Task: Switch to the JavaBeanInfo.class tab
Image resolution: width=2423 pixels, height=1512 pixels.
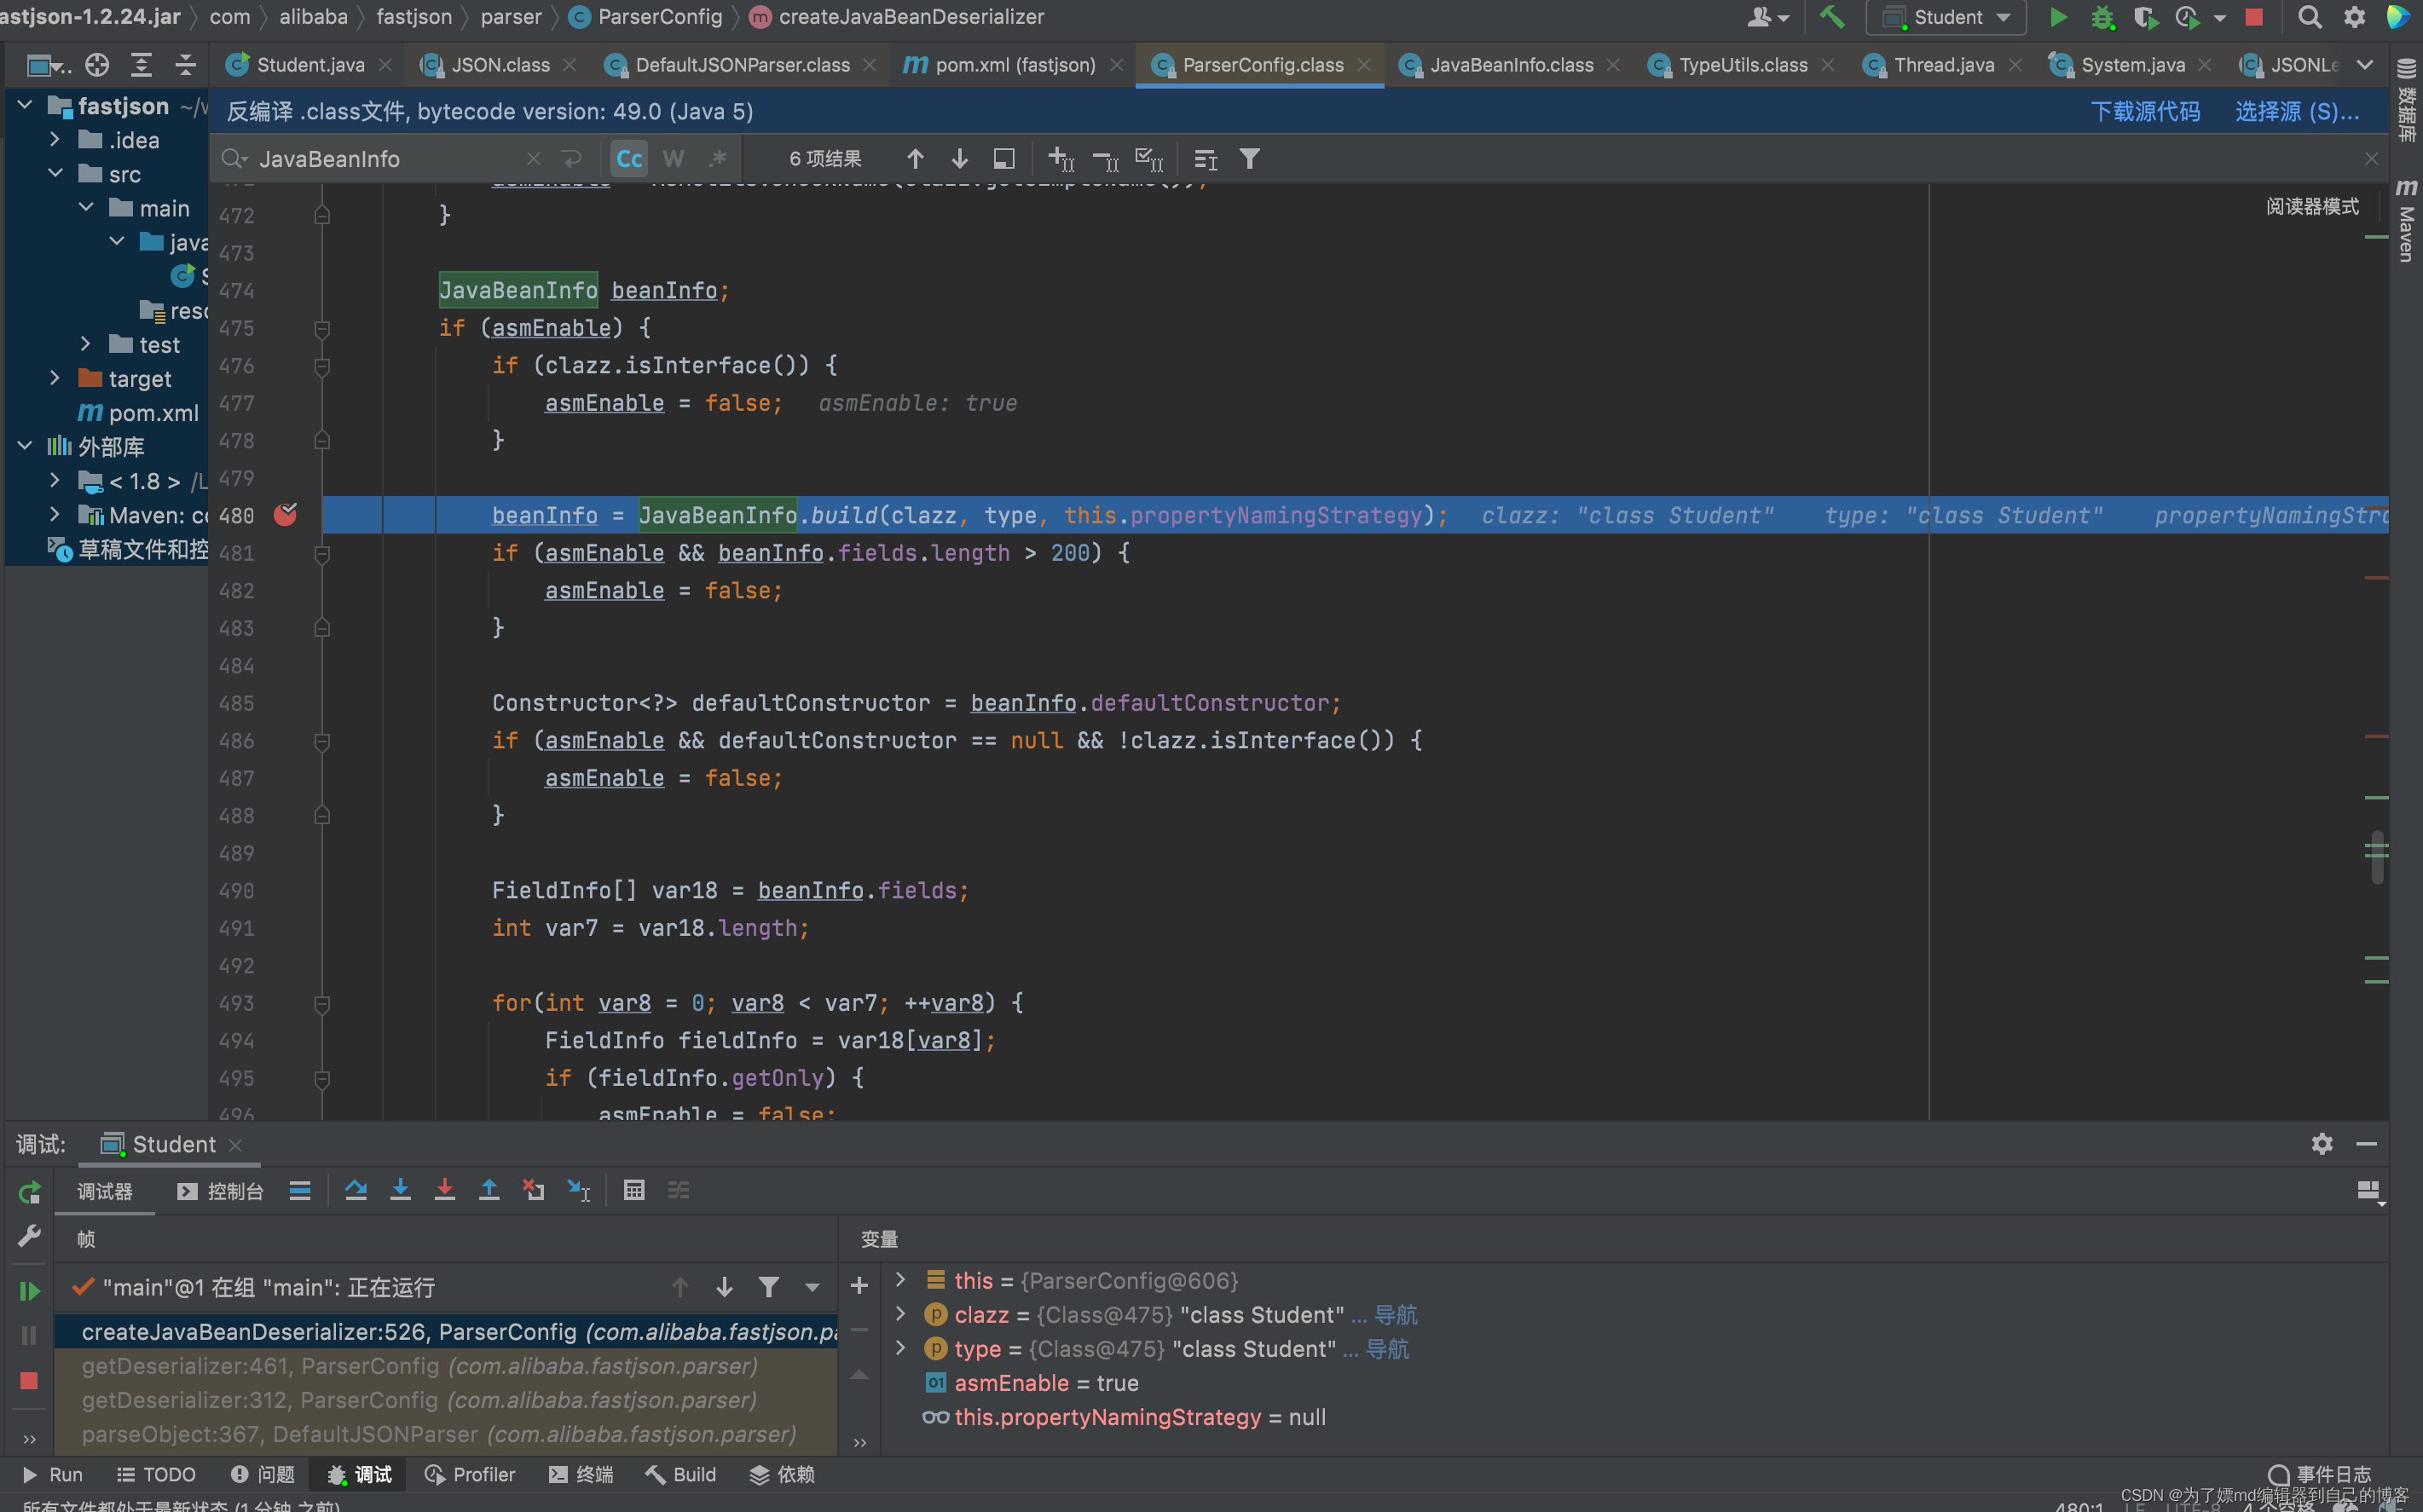Action: (1511, 65)
